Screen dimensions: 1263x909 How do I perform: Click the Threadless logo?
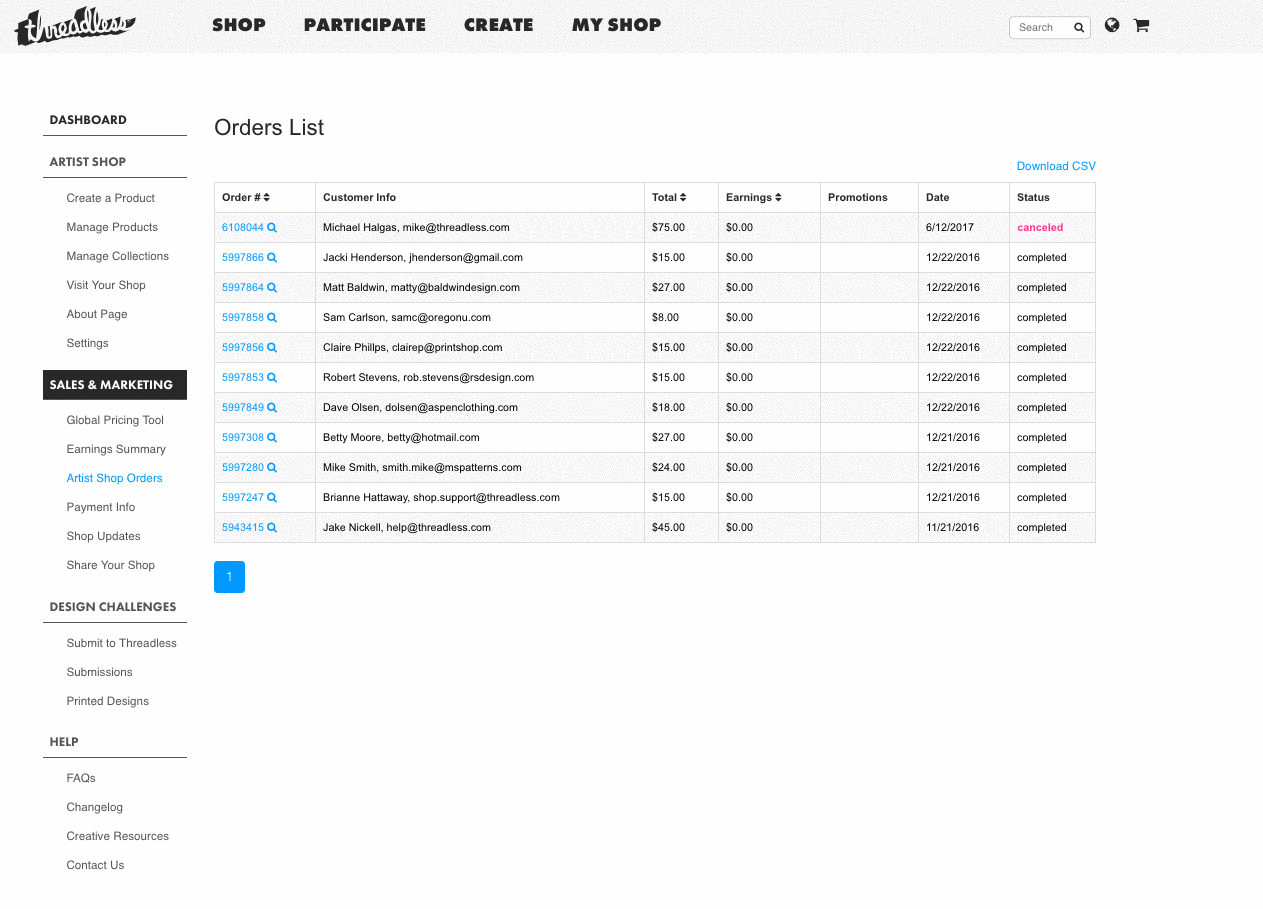(x=75, y=27)
